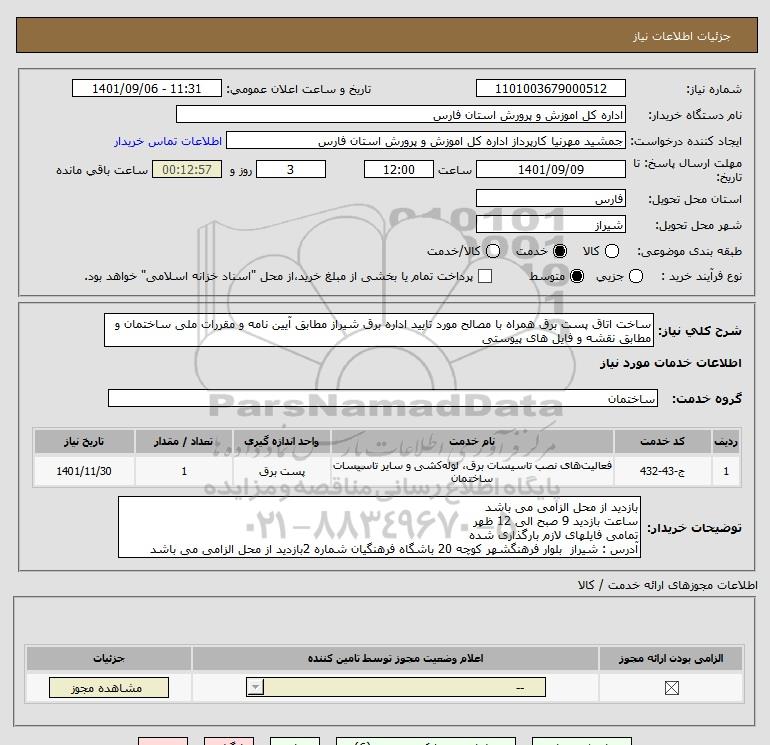This screenshot has height=745, width=770.
Task: Click the جزئیات اطلاعات نیاز page title
Action: (x=682, y=36)
